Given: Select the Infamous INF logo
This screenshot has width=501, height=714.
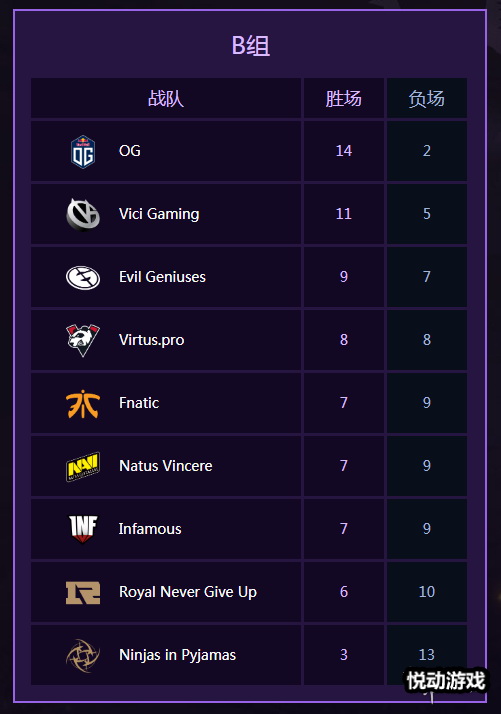Looking at the screenshot, I should tap(83, 529).
